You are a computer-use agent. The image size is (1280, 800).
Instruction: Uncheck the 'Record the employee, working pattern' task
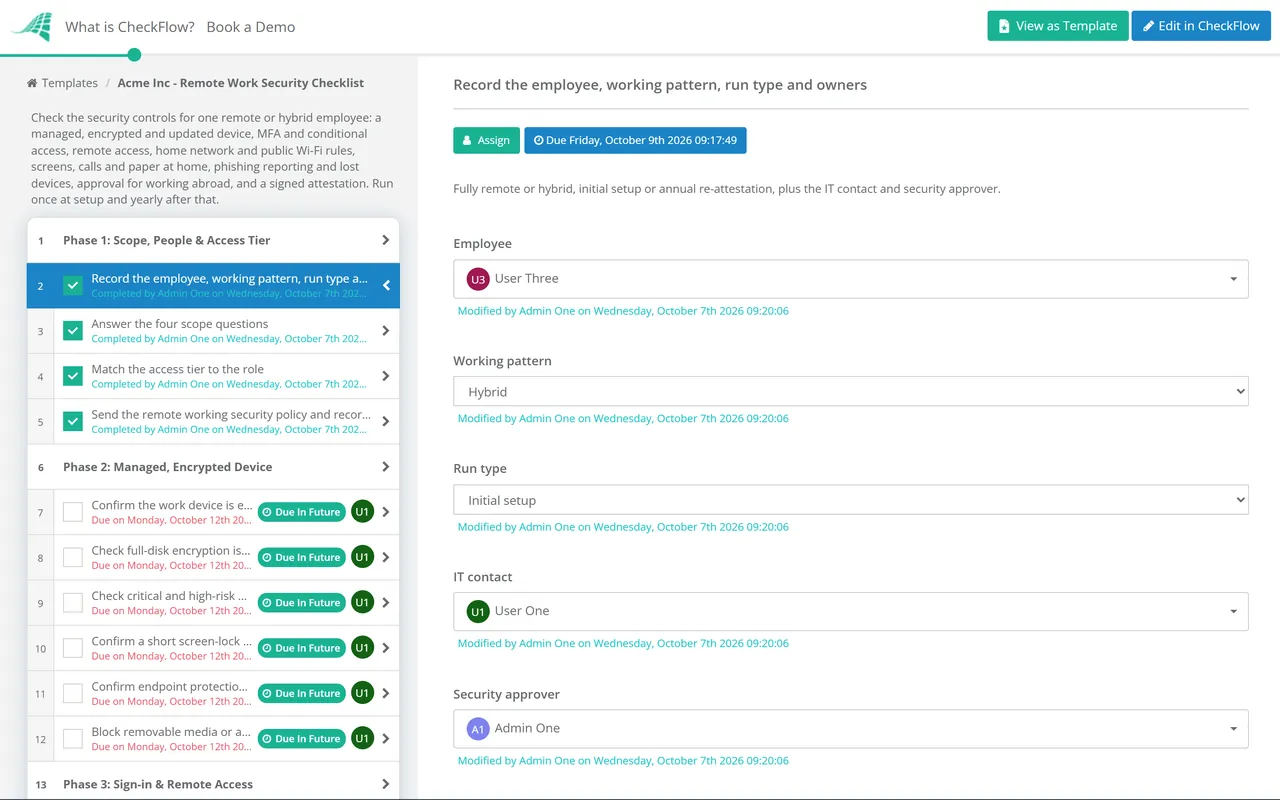pos(73,286)
